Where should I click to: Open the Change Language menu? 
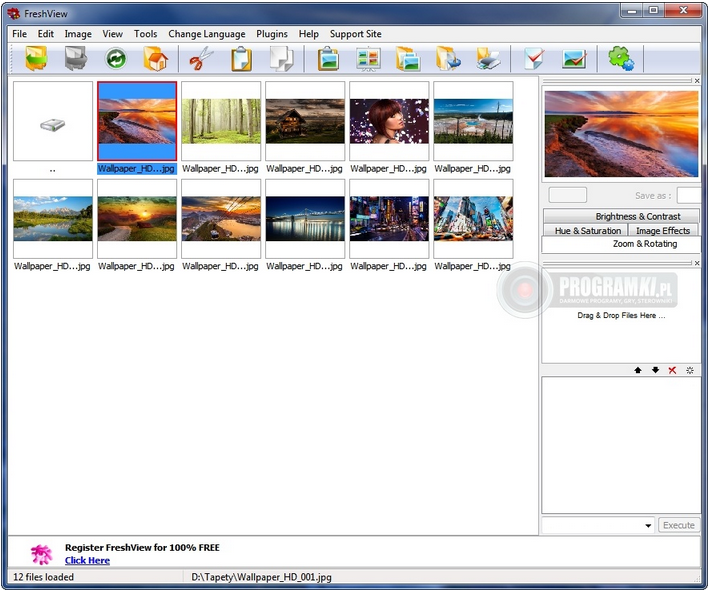[x=206, y=34]
